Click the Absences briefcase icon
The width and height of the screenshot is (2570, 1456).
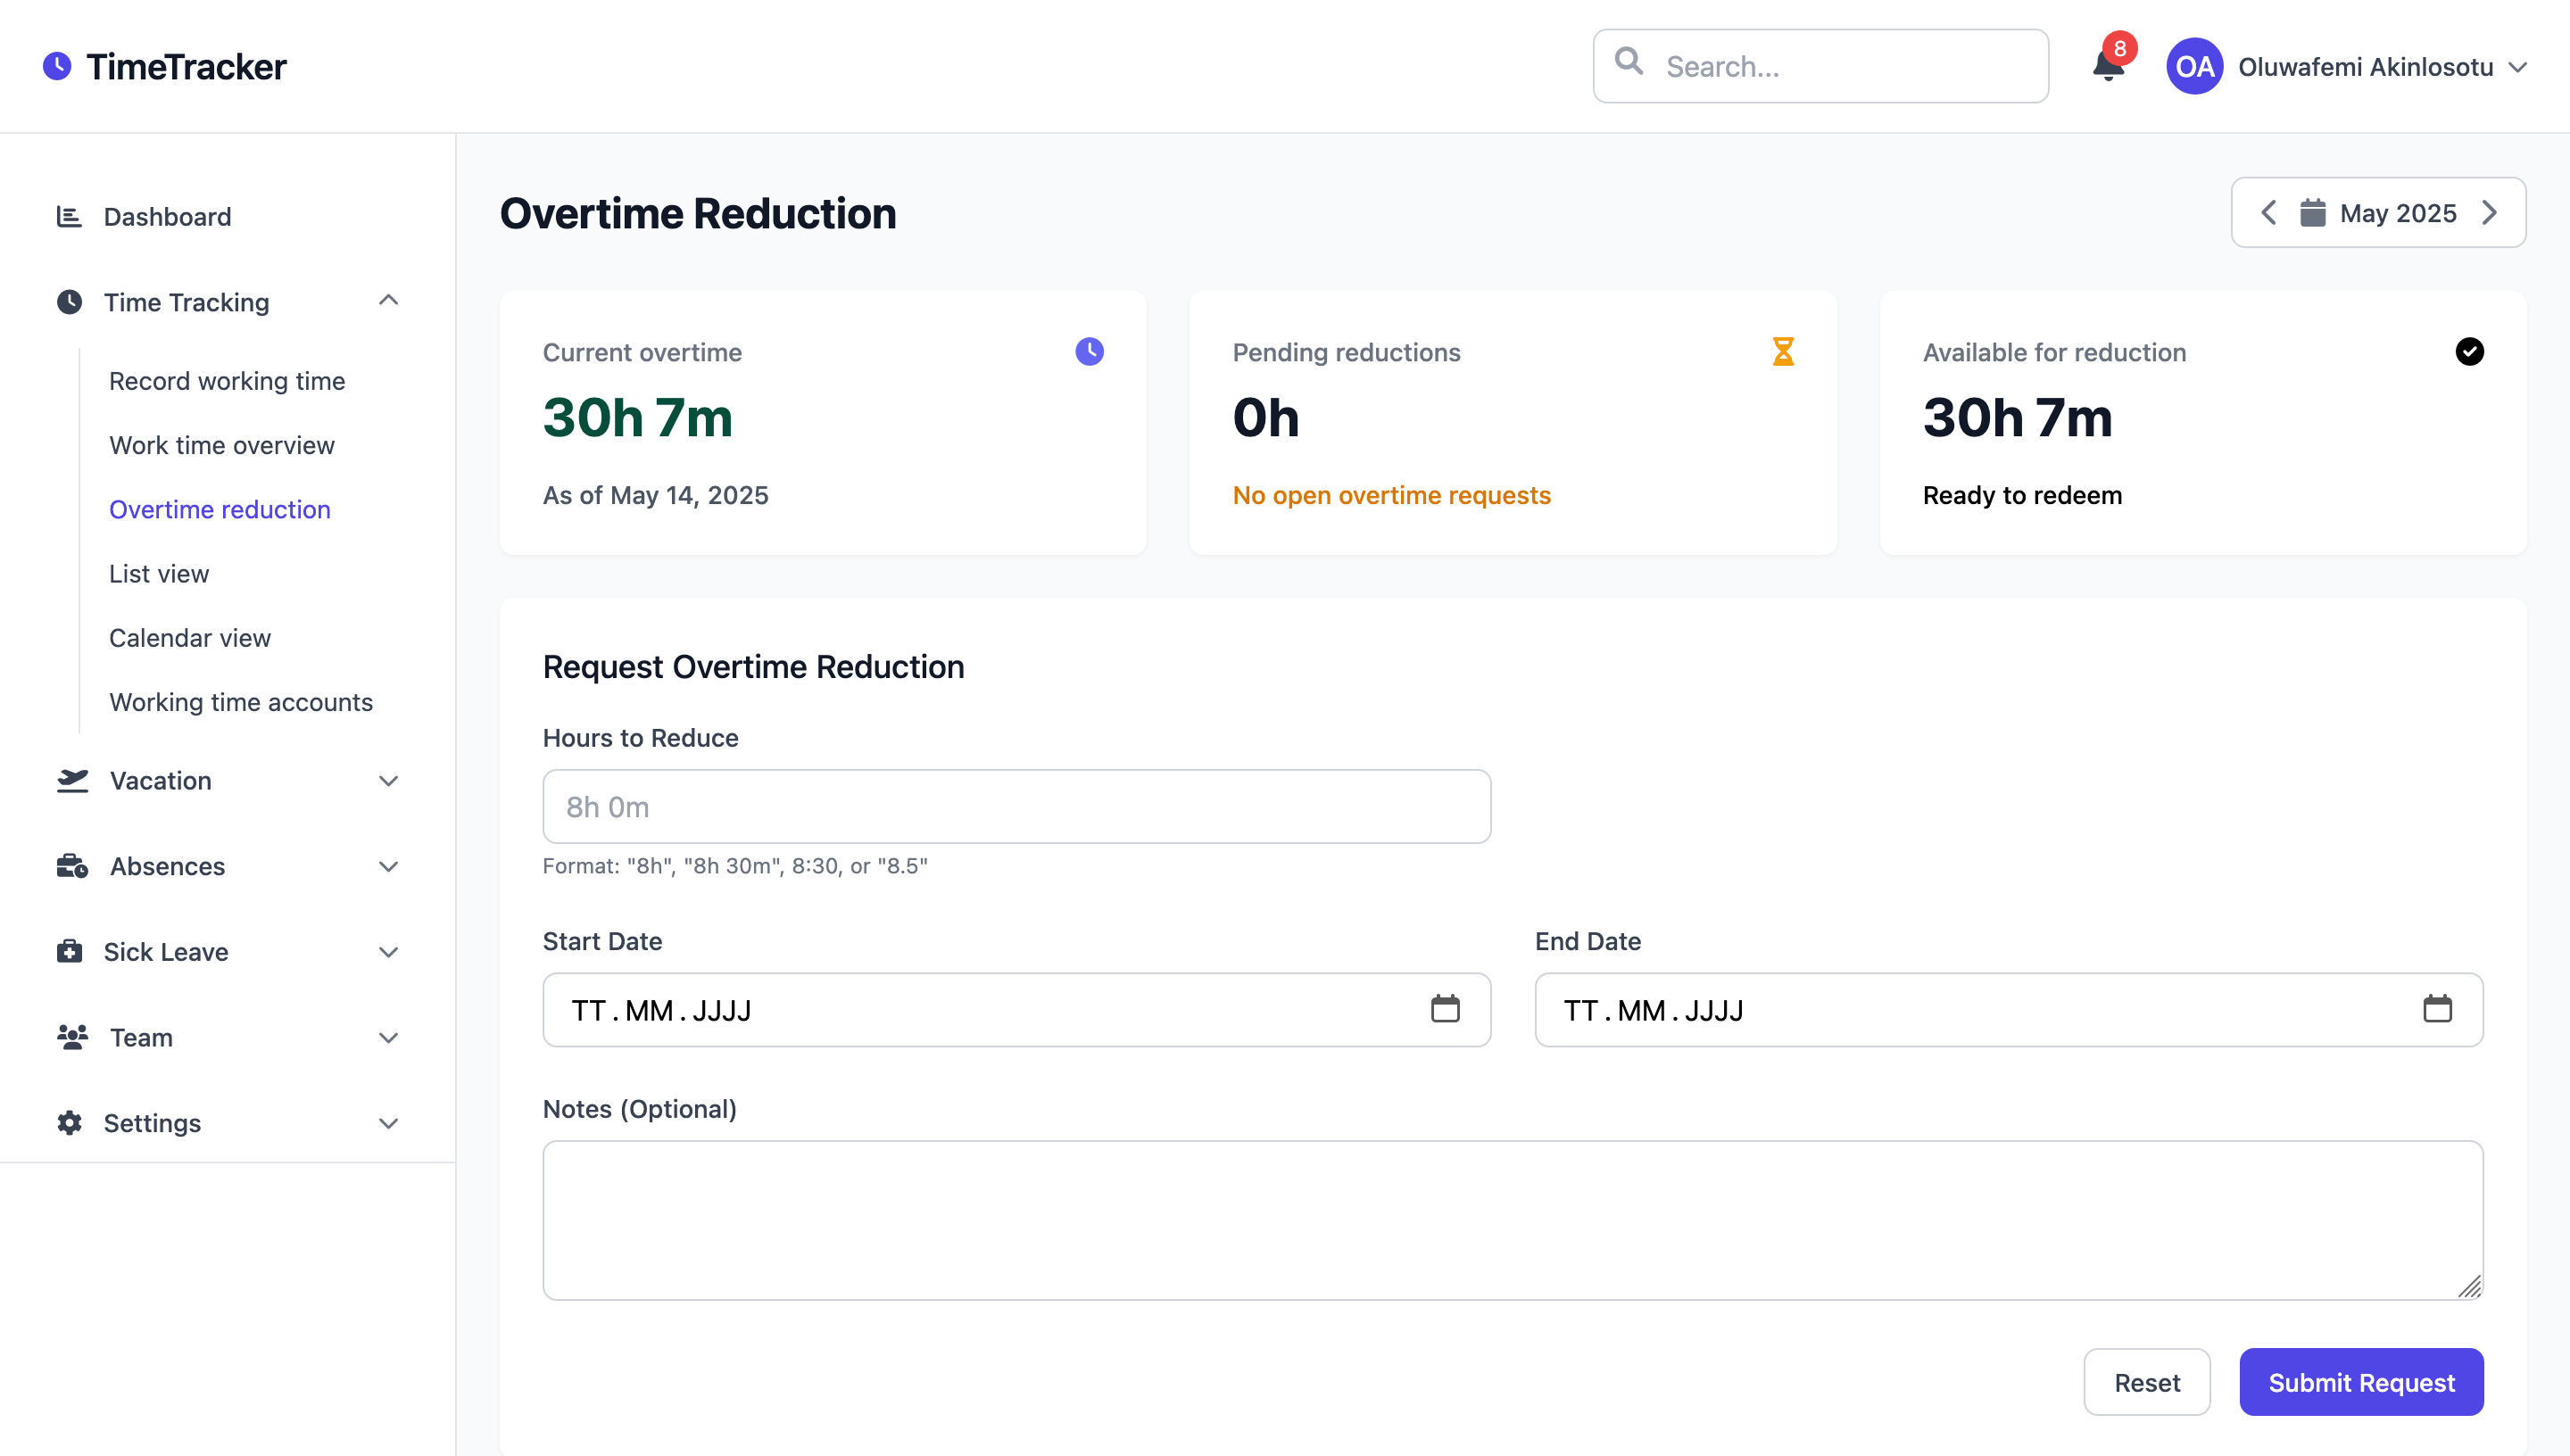point(72,866)
